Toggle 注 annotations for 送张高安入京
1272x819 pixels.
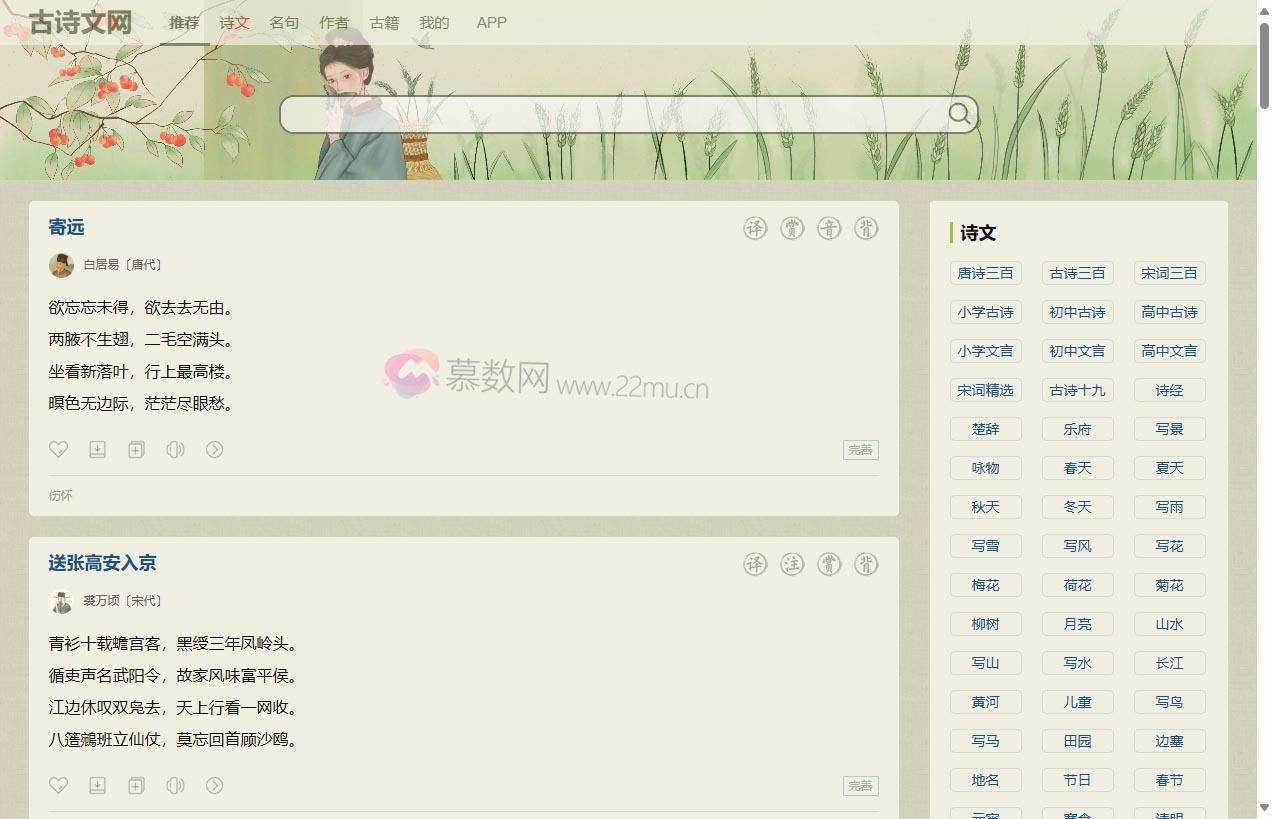point(792,565)
